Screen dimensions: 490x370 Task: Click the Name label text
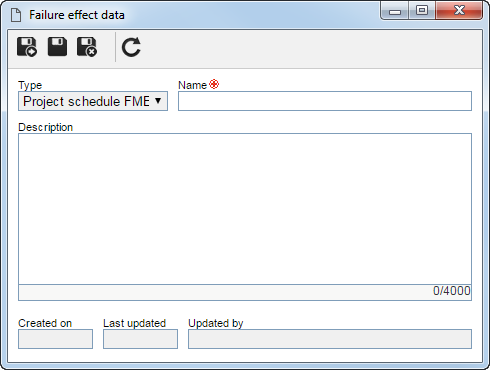pos(192,85)
